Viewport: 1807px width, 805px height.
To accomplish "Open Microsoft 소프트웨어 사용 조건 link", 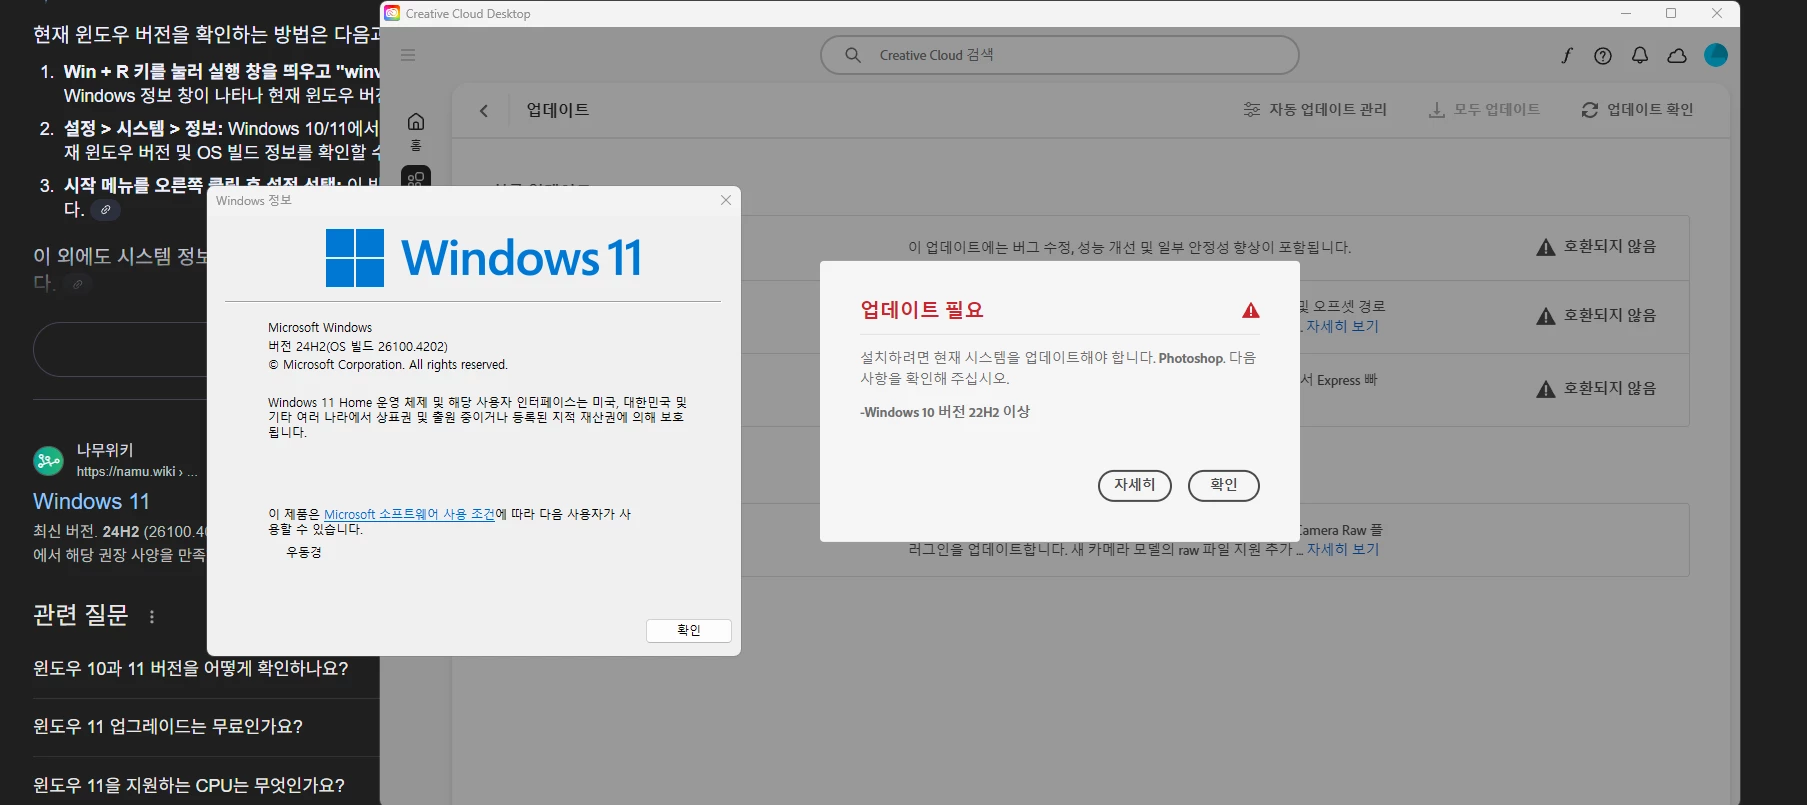I will click(409, 514).
